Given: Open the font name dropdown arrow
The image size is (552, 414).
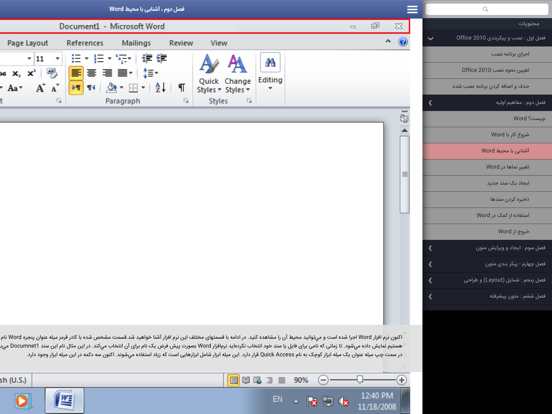Looking at the screenshot, I should pos(29,58).
